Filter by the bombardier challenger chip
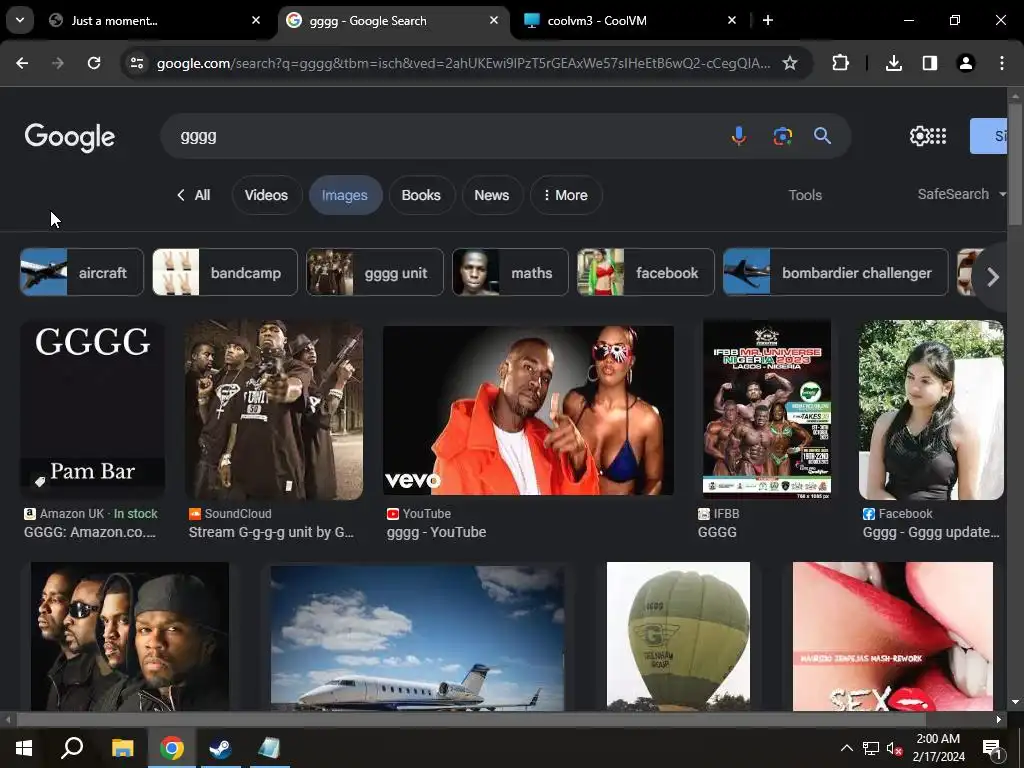The image size is (1024, 768). [835, 272]
